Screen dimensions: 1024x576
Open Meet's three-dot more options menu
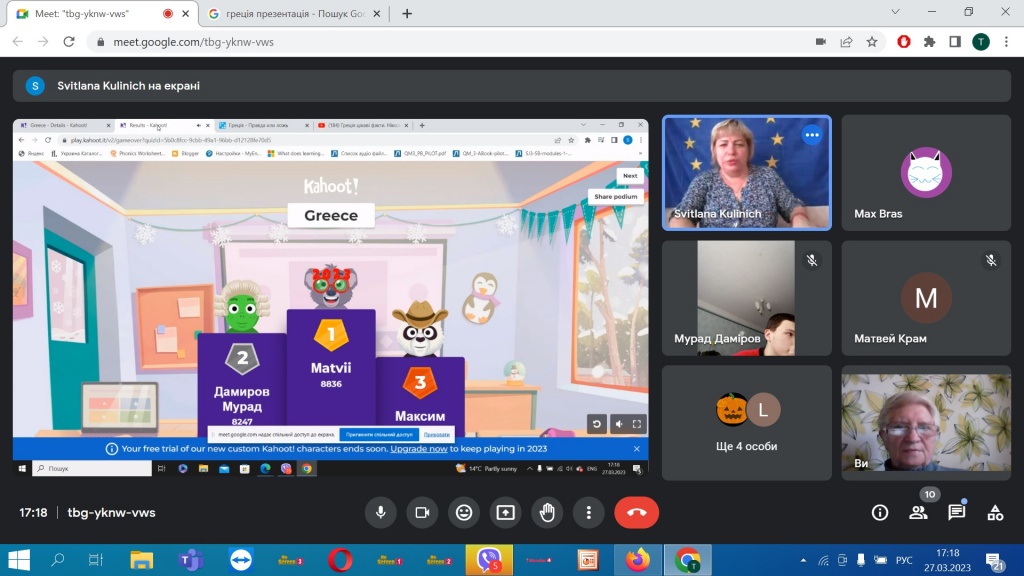(x=589, y=512)
